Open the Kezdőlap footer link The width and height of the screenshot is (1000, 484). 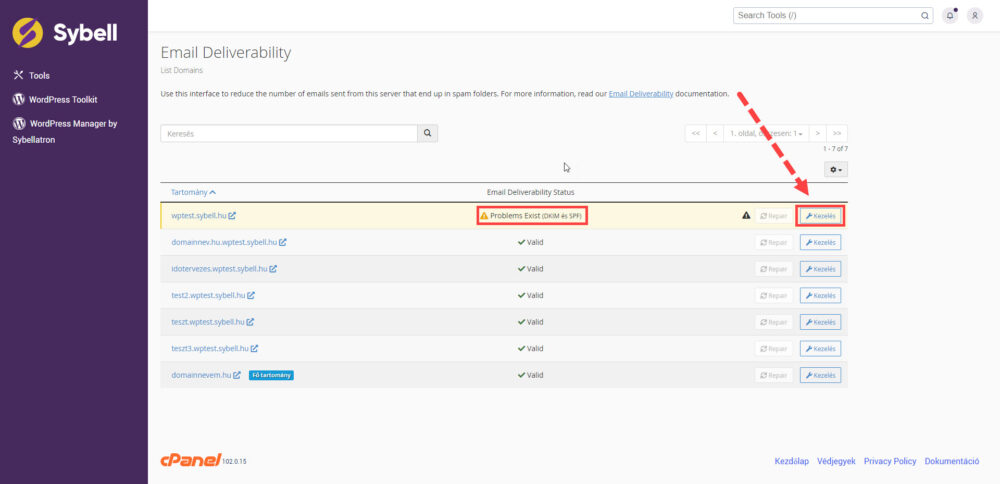point(791,461)
